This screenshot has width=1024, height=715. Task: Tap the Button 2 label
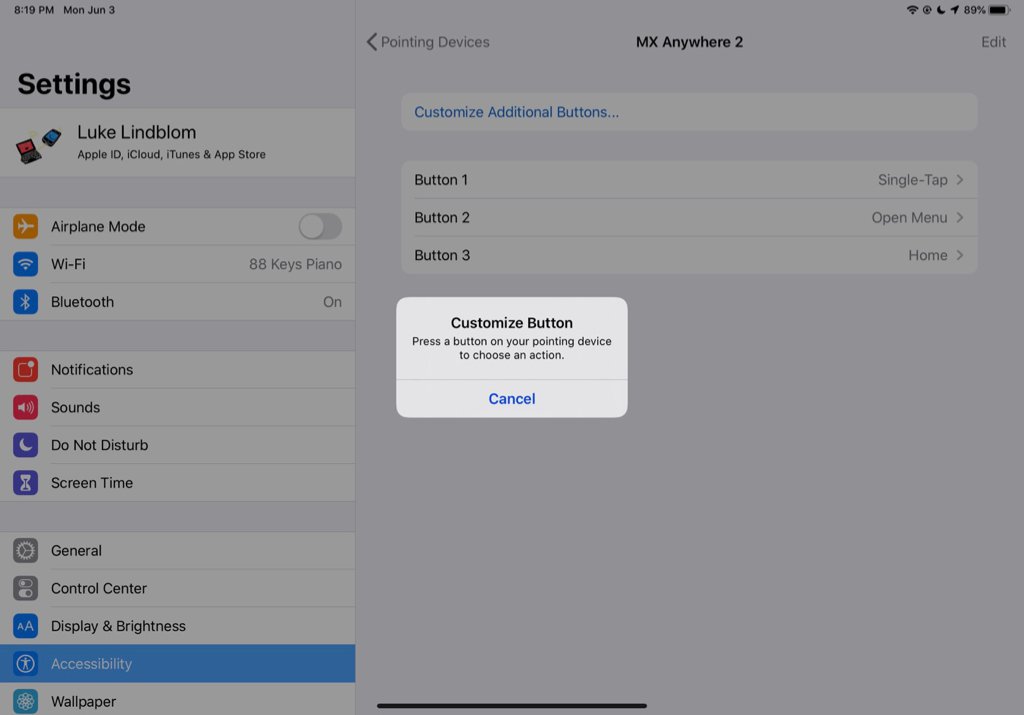click(x=442, y=217)
